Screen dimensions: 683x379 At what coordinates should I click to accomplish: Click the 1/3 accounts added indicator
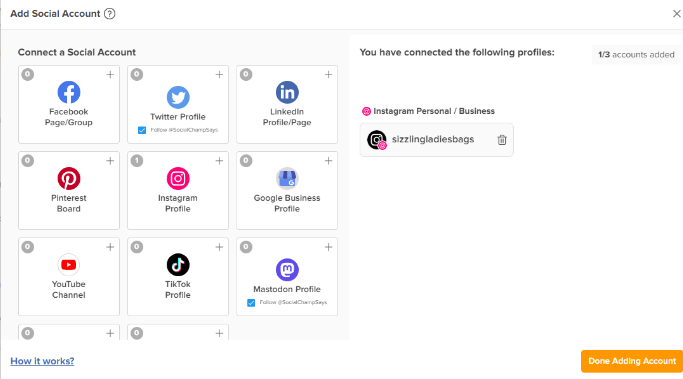click(x=636, y=55)
